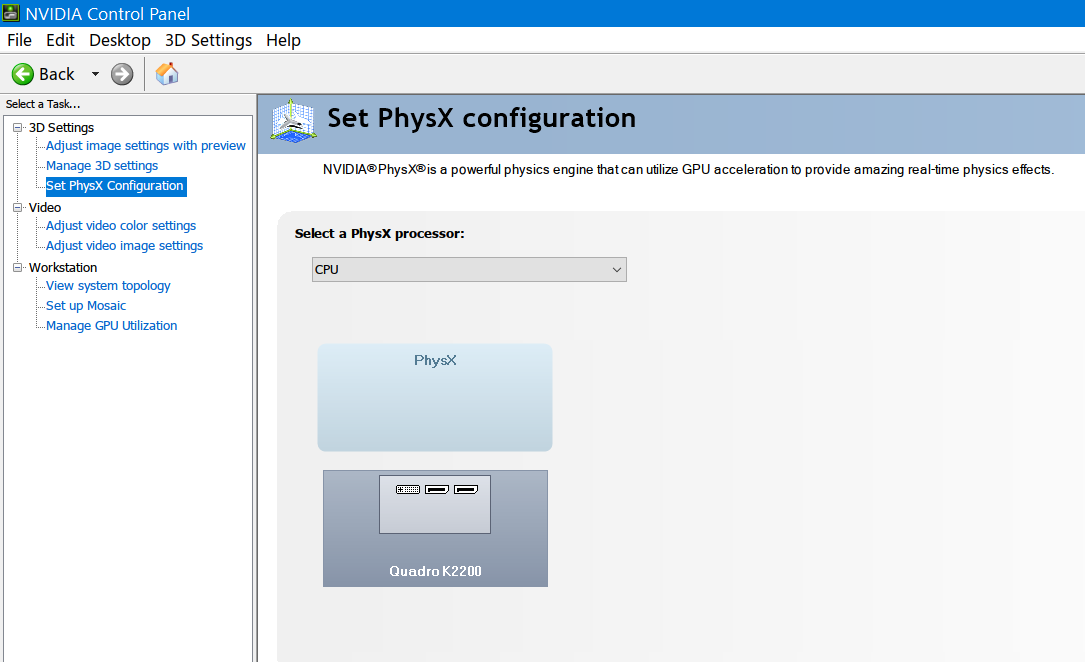Open Adjust video color settings
Viewport: 1085px width, 662px height.
click(x=121, y=226)
